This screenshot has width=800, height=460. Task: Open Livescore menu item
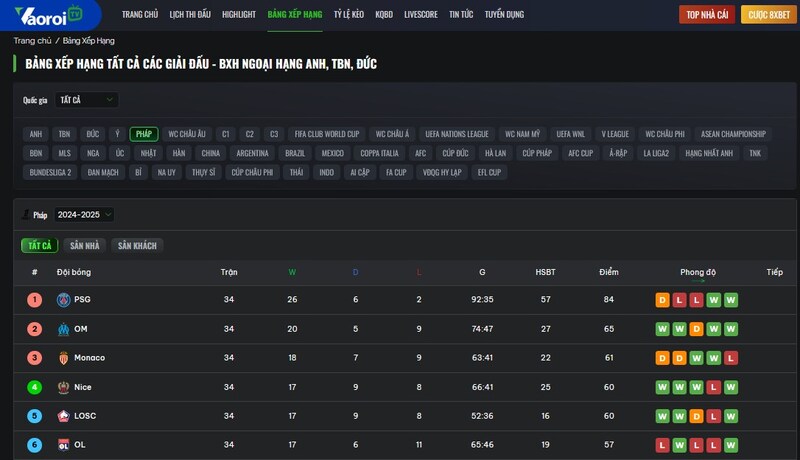click(421, 15)
